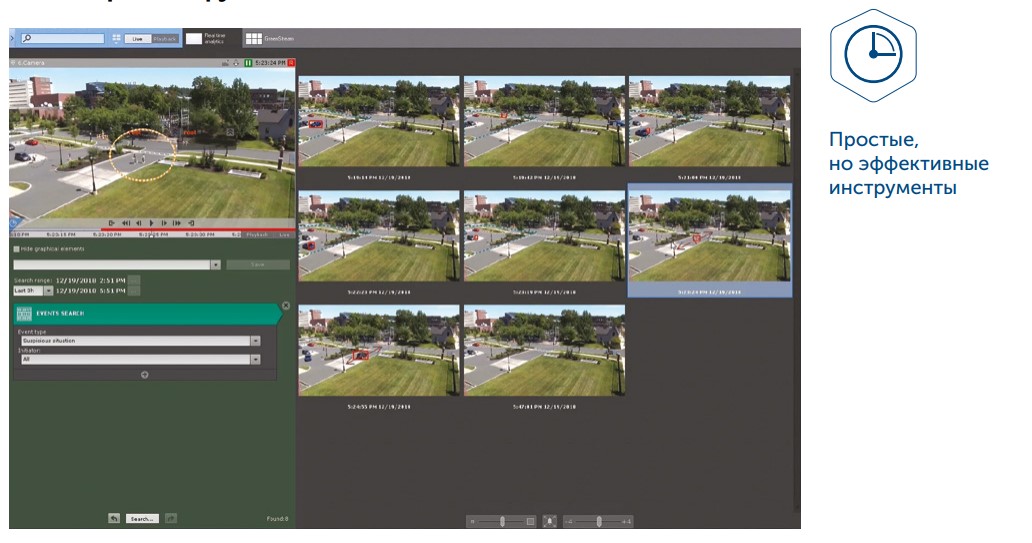The image size is (1032, 543).
Task: Click the print icon in camera header
Action: (236, 63)
